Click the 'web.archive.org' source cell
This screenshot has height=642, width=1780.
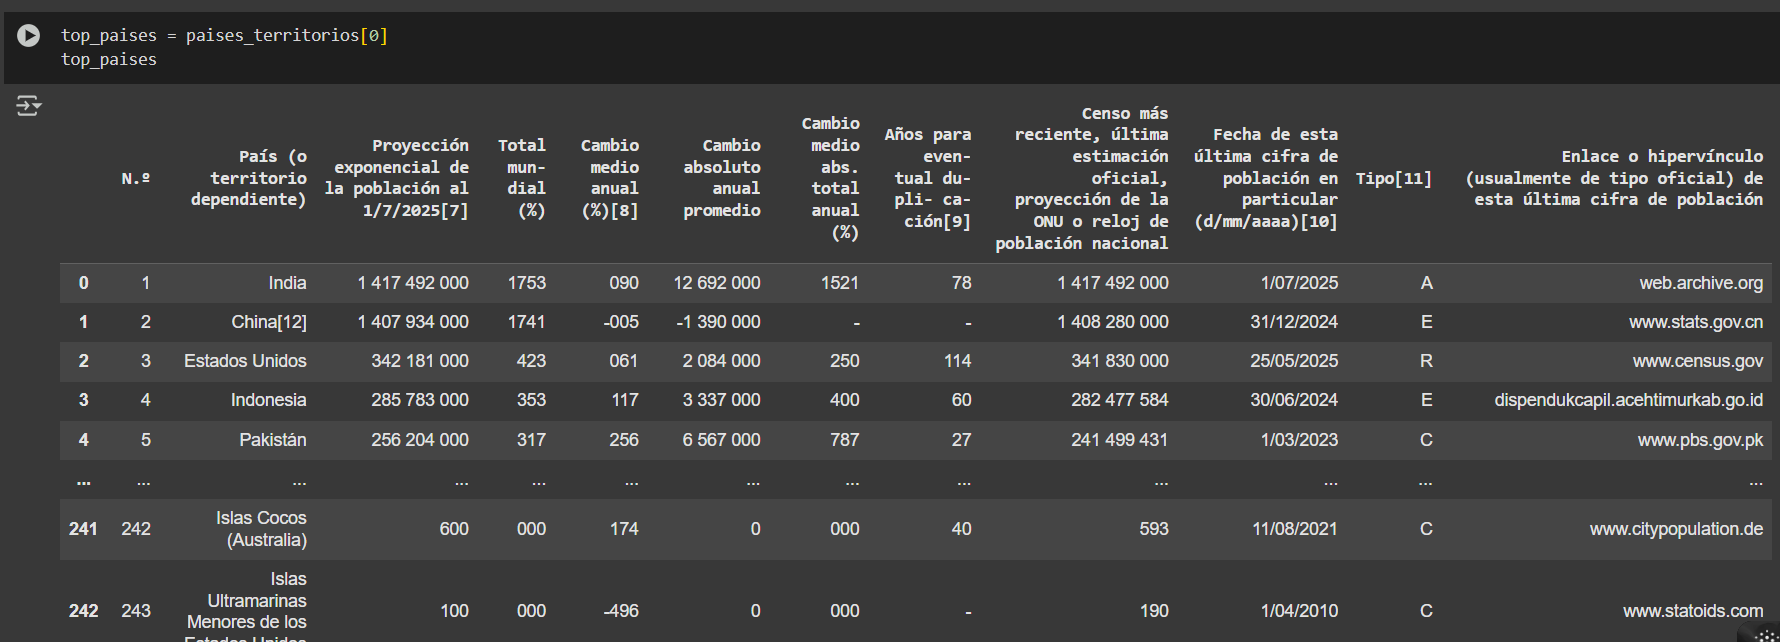[1701, 283]
